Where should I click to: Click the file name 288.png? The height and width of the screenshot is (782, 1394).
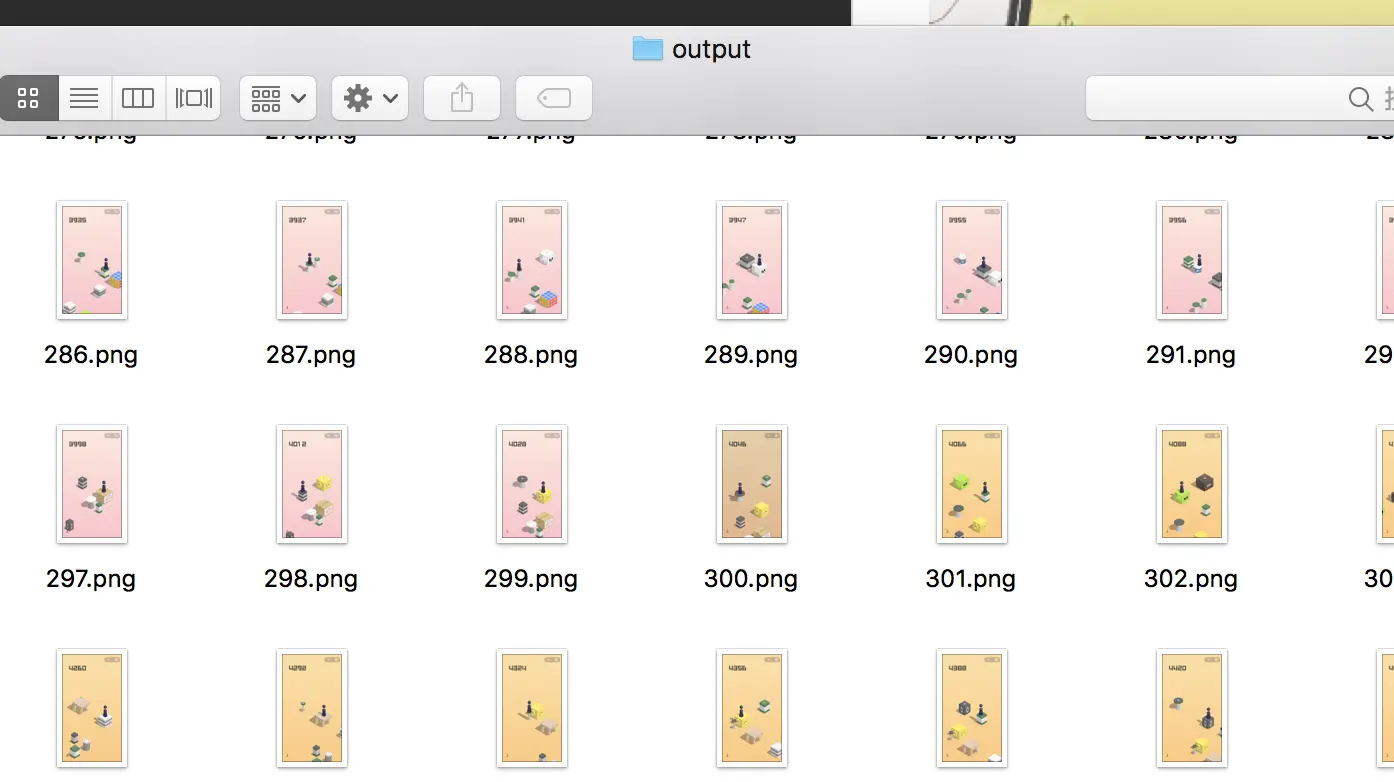(x=531, y=355)
